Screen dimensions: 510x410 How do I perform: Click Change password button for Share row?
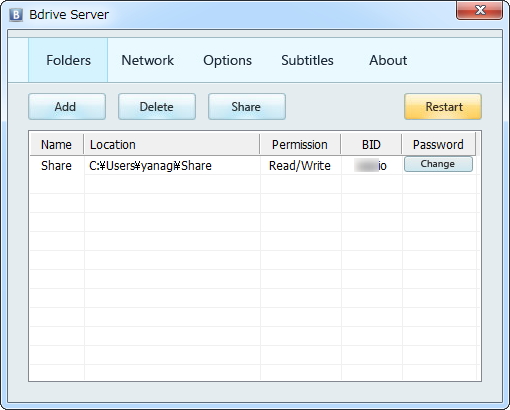[x=438, y=164]
